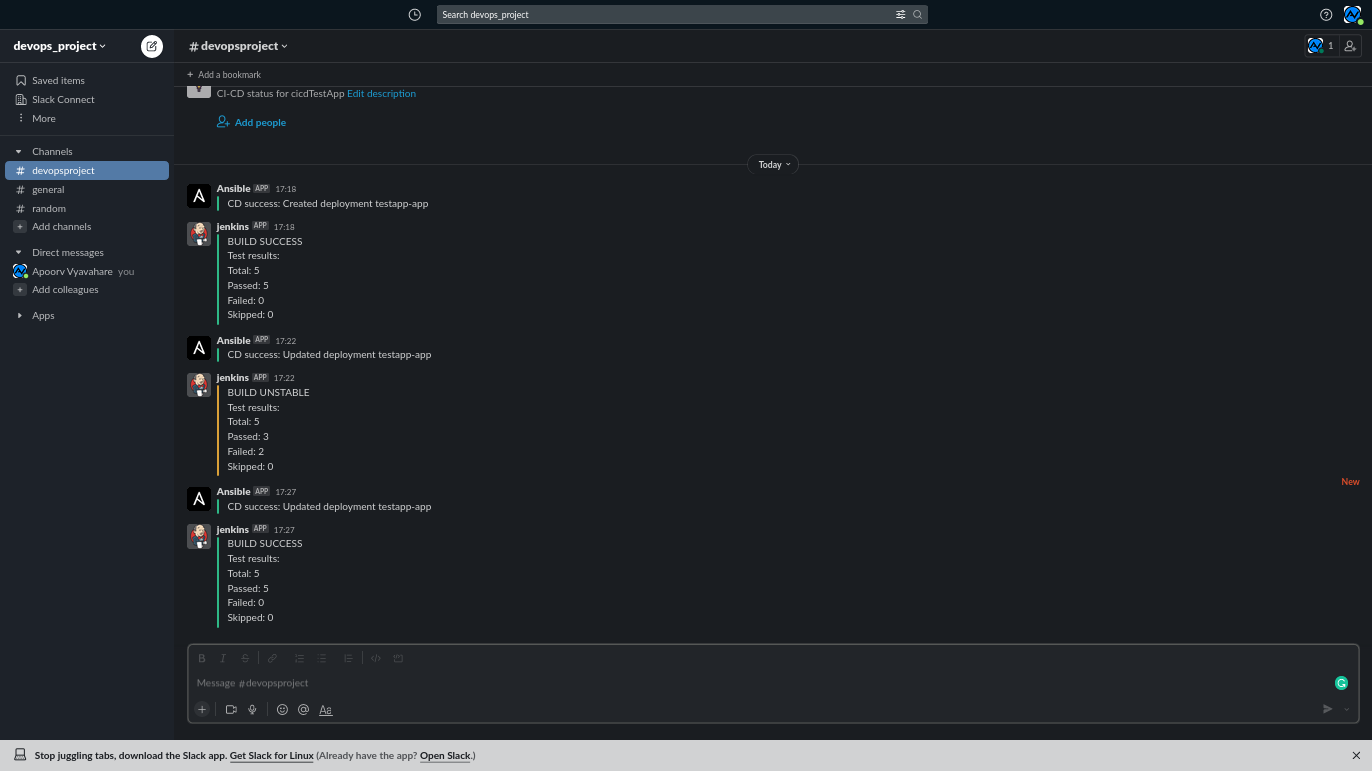
Task: Insert a code block in composer
Action: [398, 658]
